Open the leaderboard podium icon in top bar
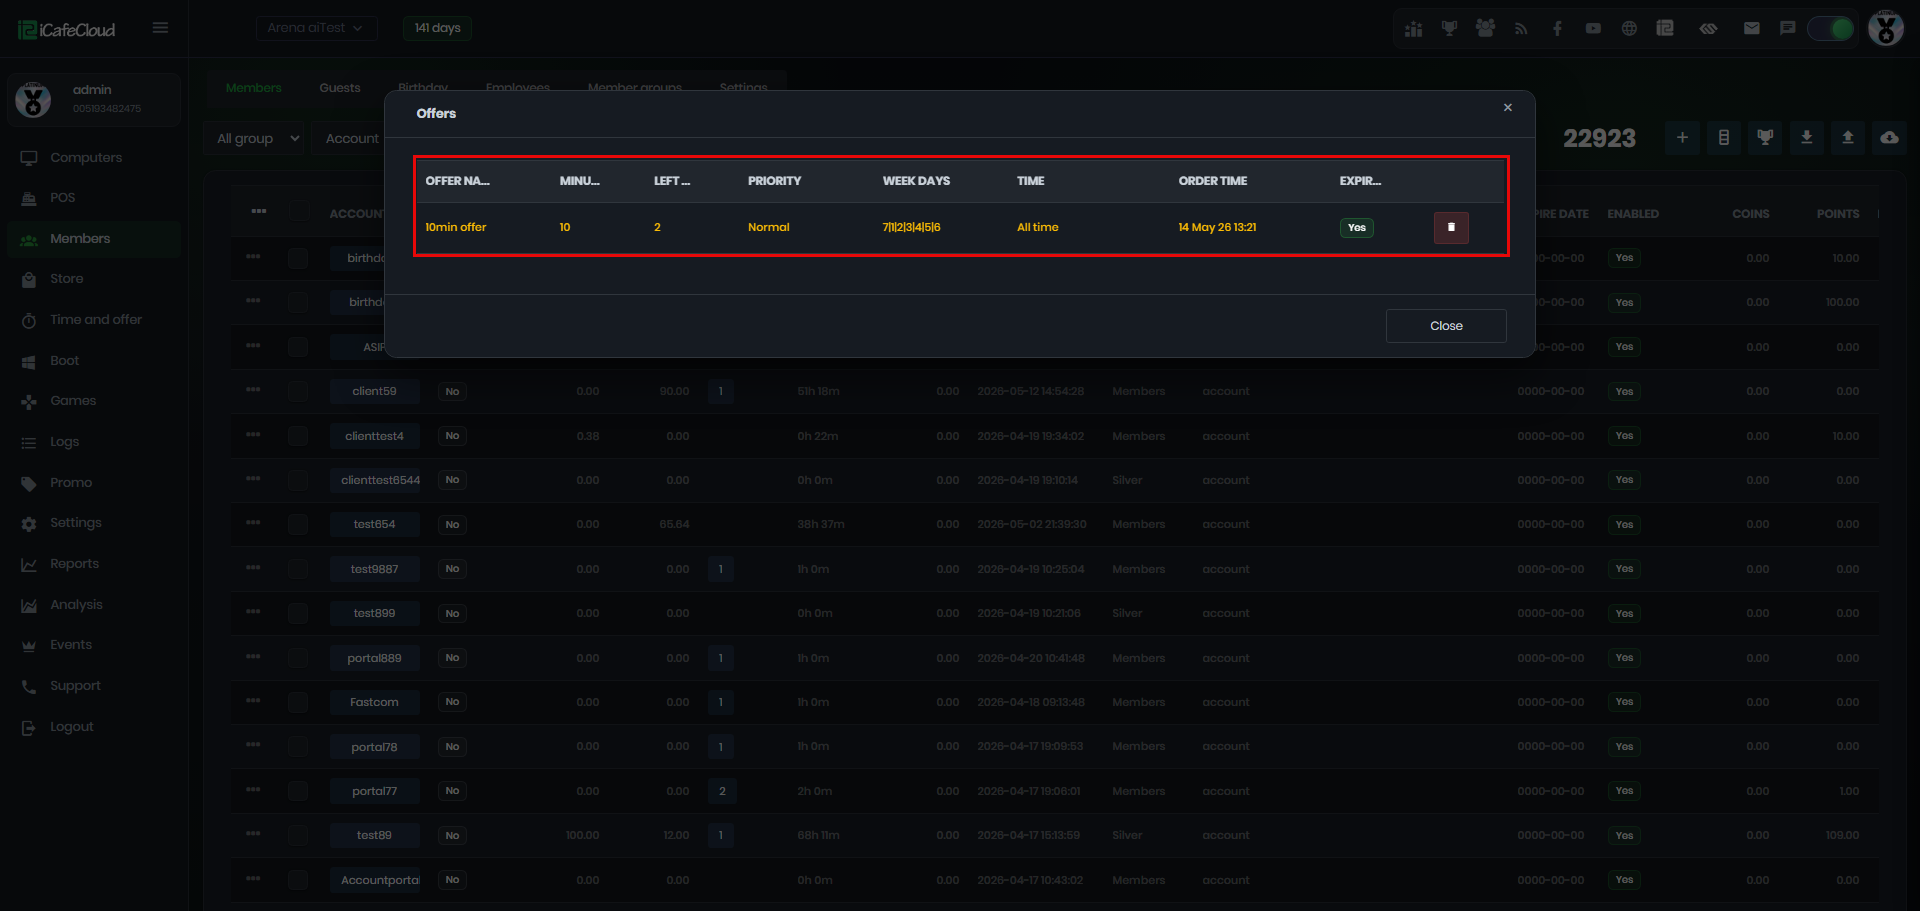Screen dimensions: 1920x911 click(1413, 29)
